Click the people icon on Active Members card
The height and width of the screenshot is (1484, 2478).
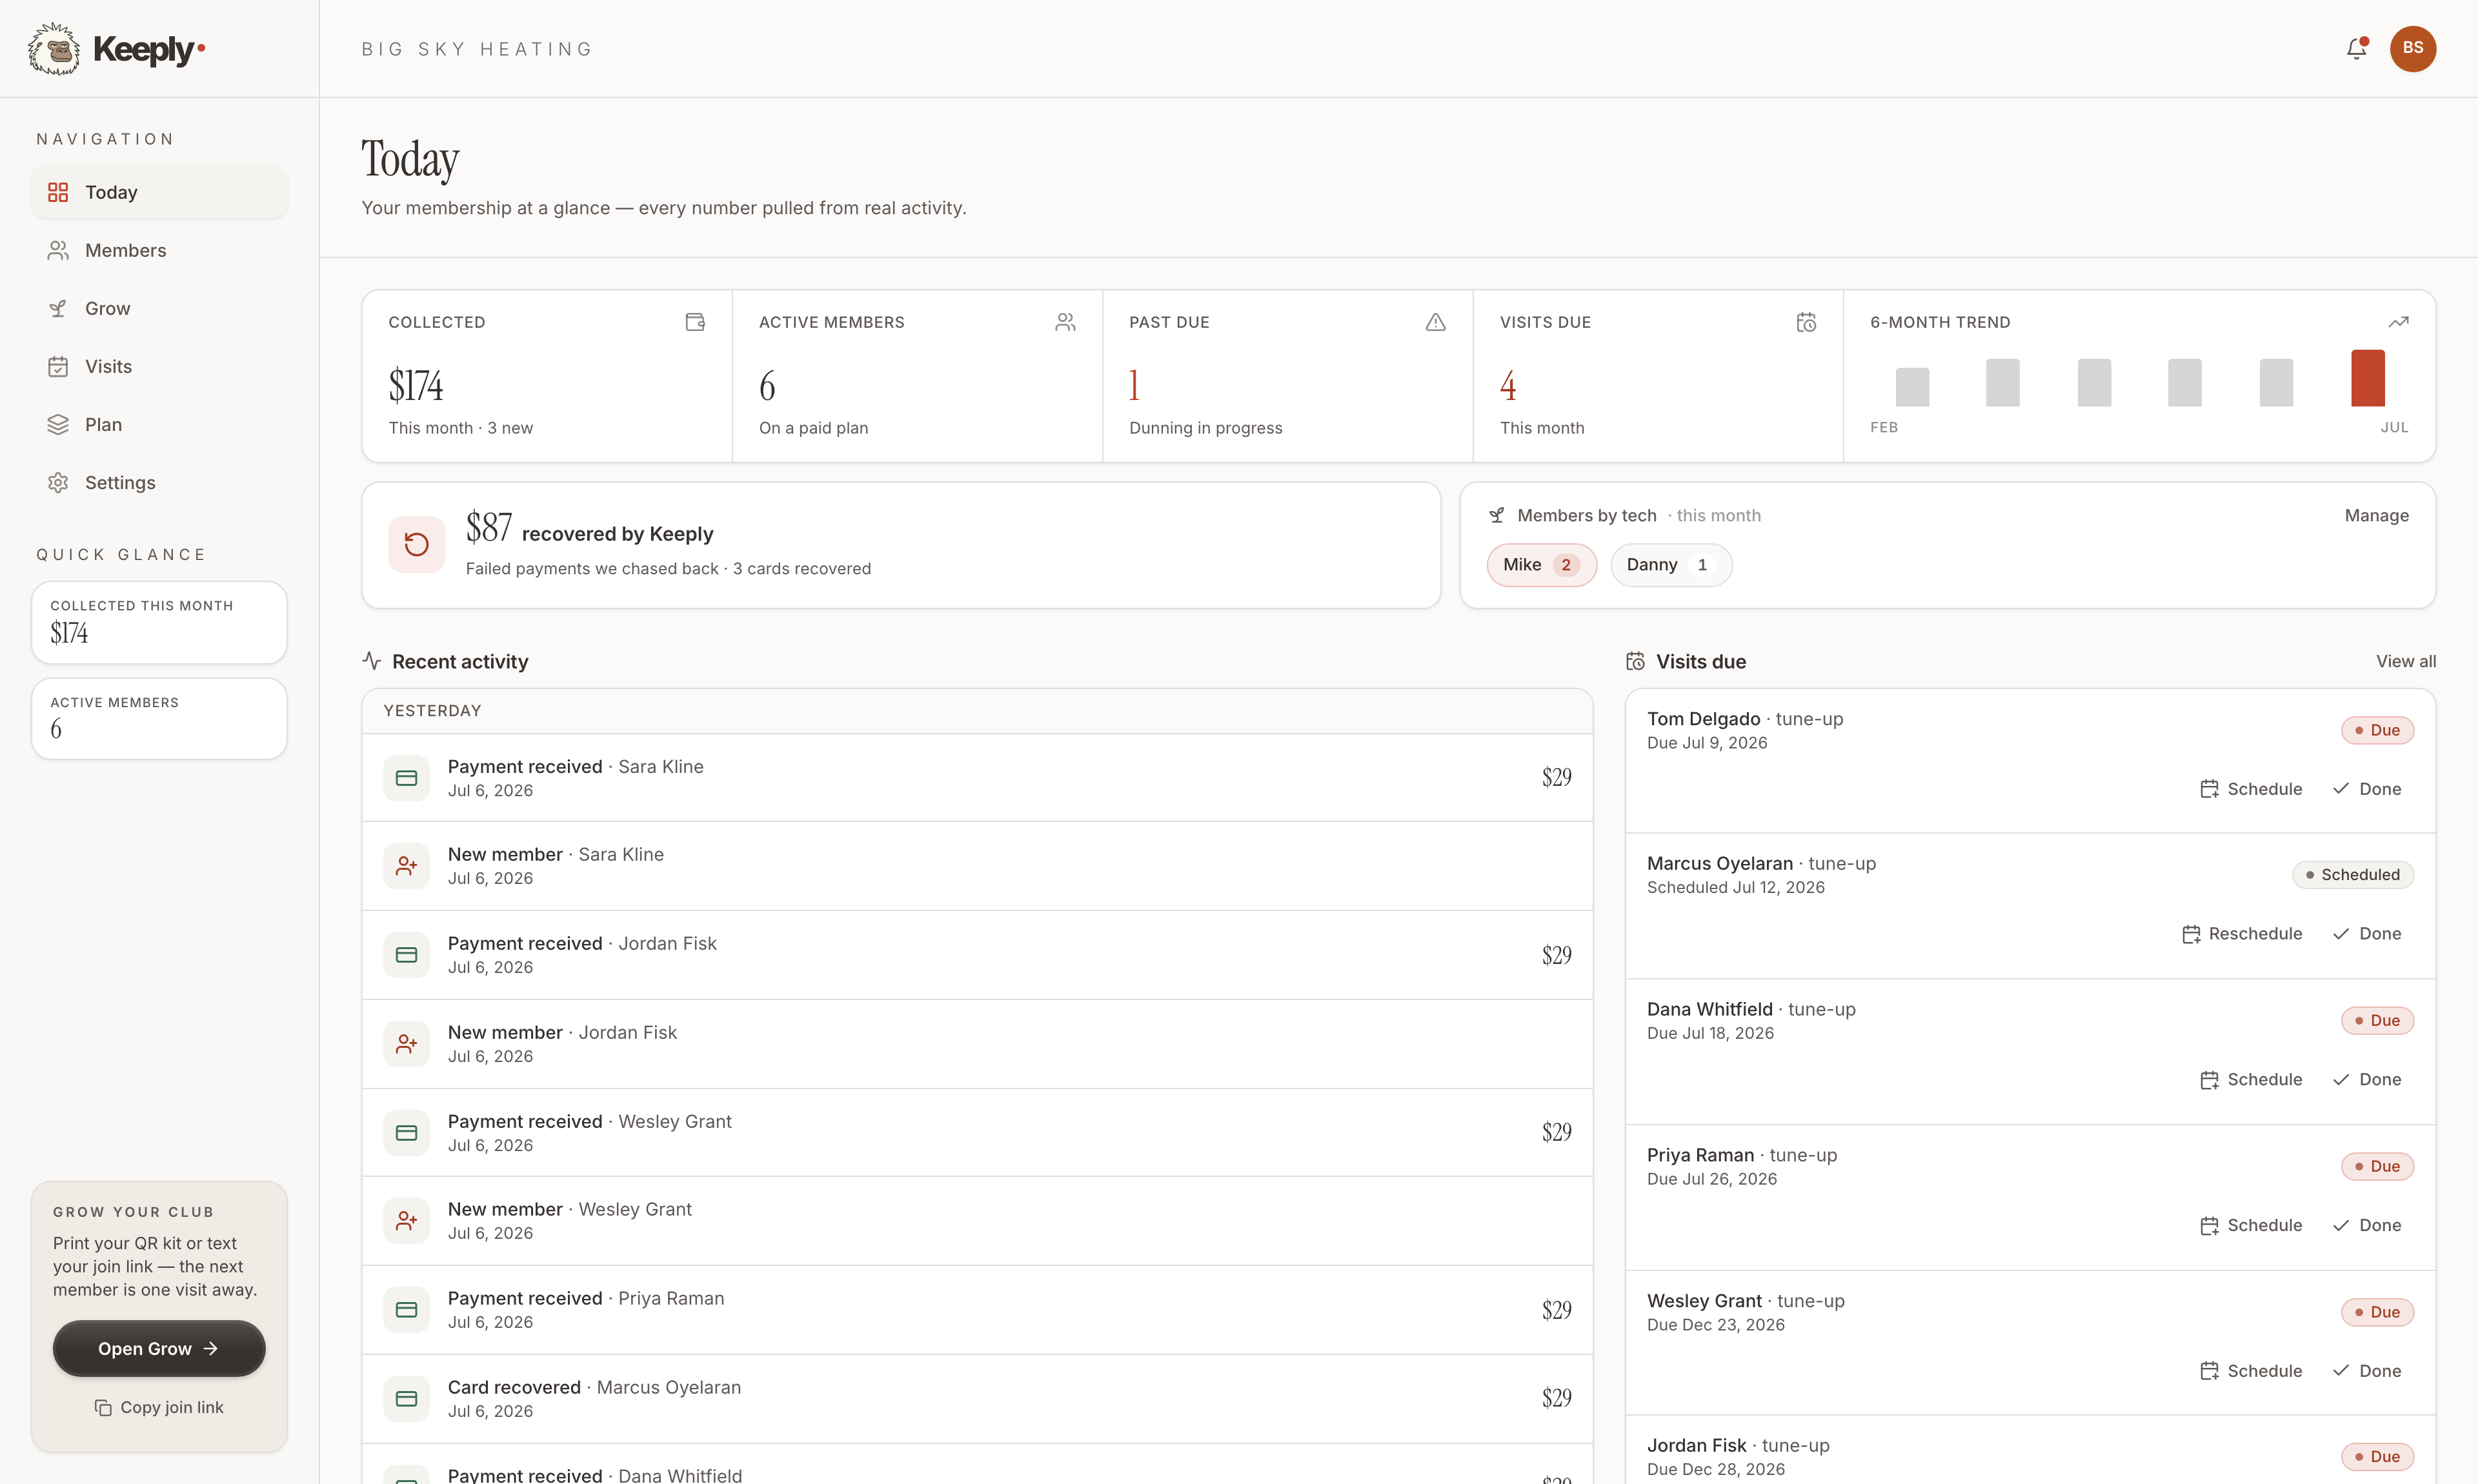[1065, 322]
